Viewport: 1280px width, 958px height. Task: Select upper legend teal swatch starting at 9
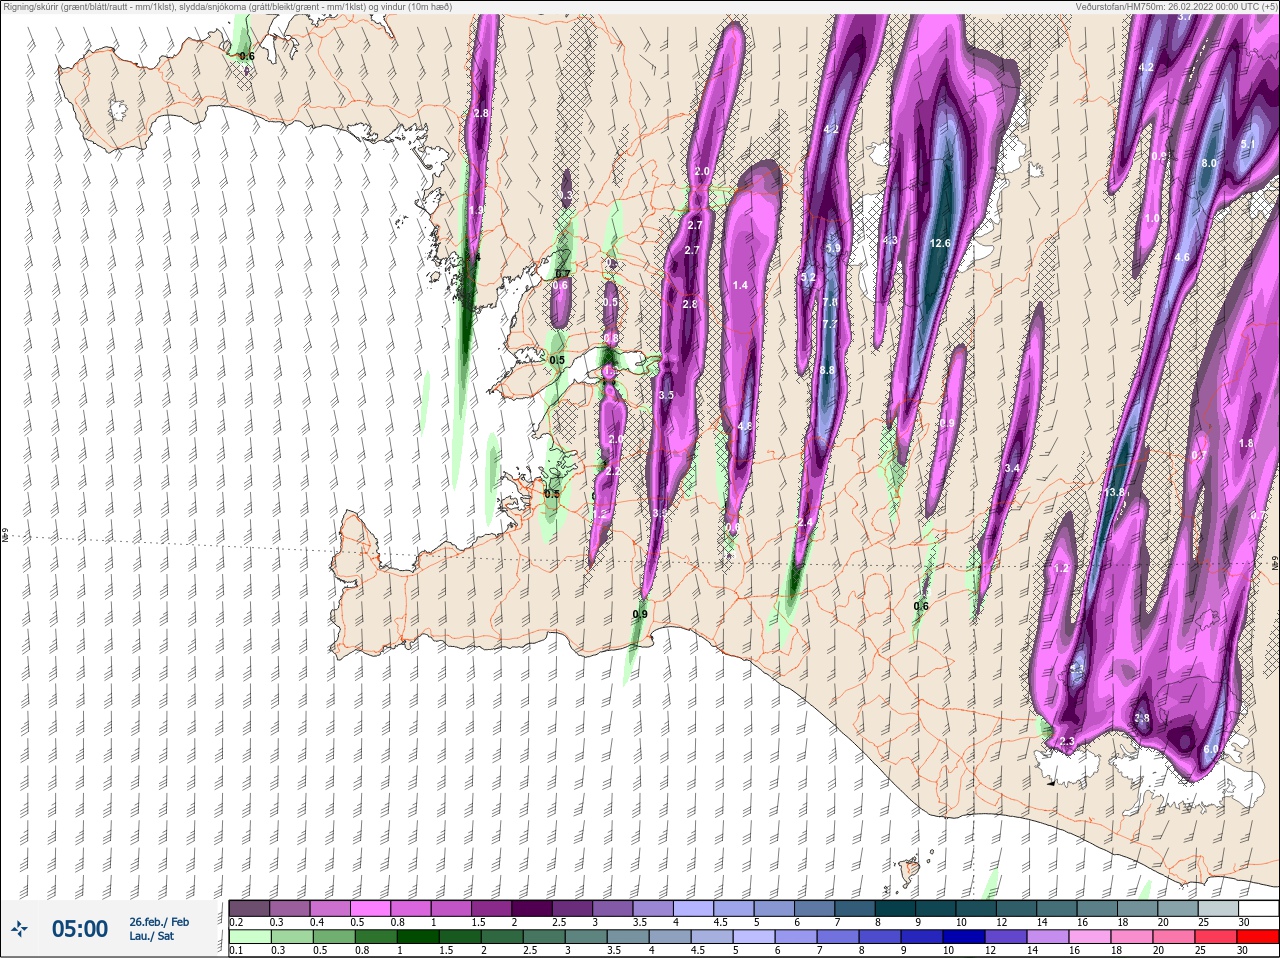point(935,908)
